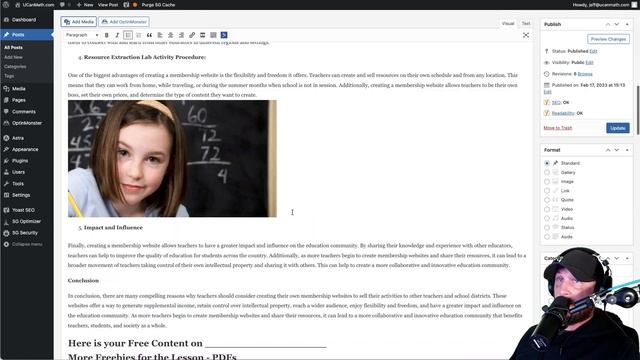Screen dimensions: 640x360
Task: Select the Video post format
Action: [x=547, y=209]
